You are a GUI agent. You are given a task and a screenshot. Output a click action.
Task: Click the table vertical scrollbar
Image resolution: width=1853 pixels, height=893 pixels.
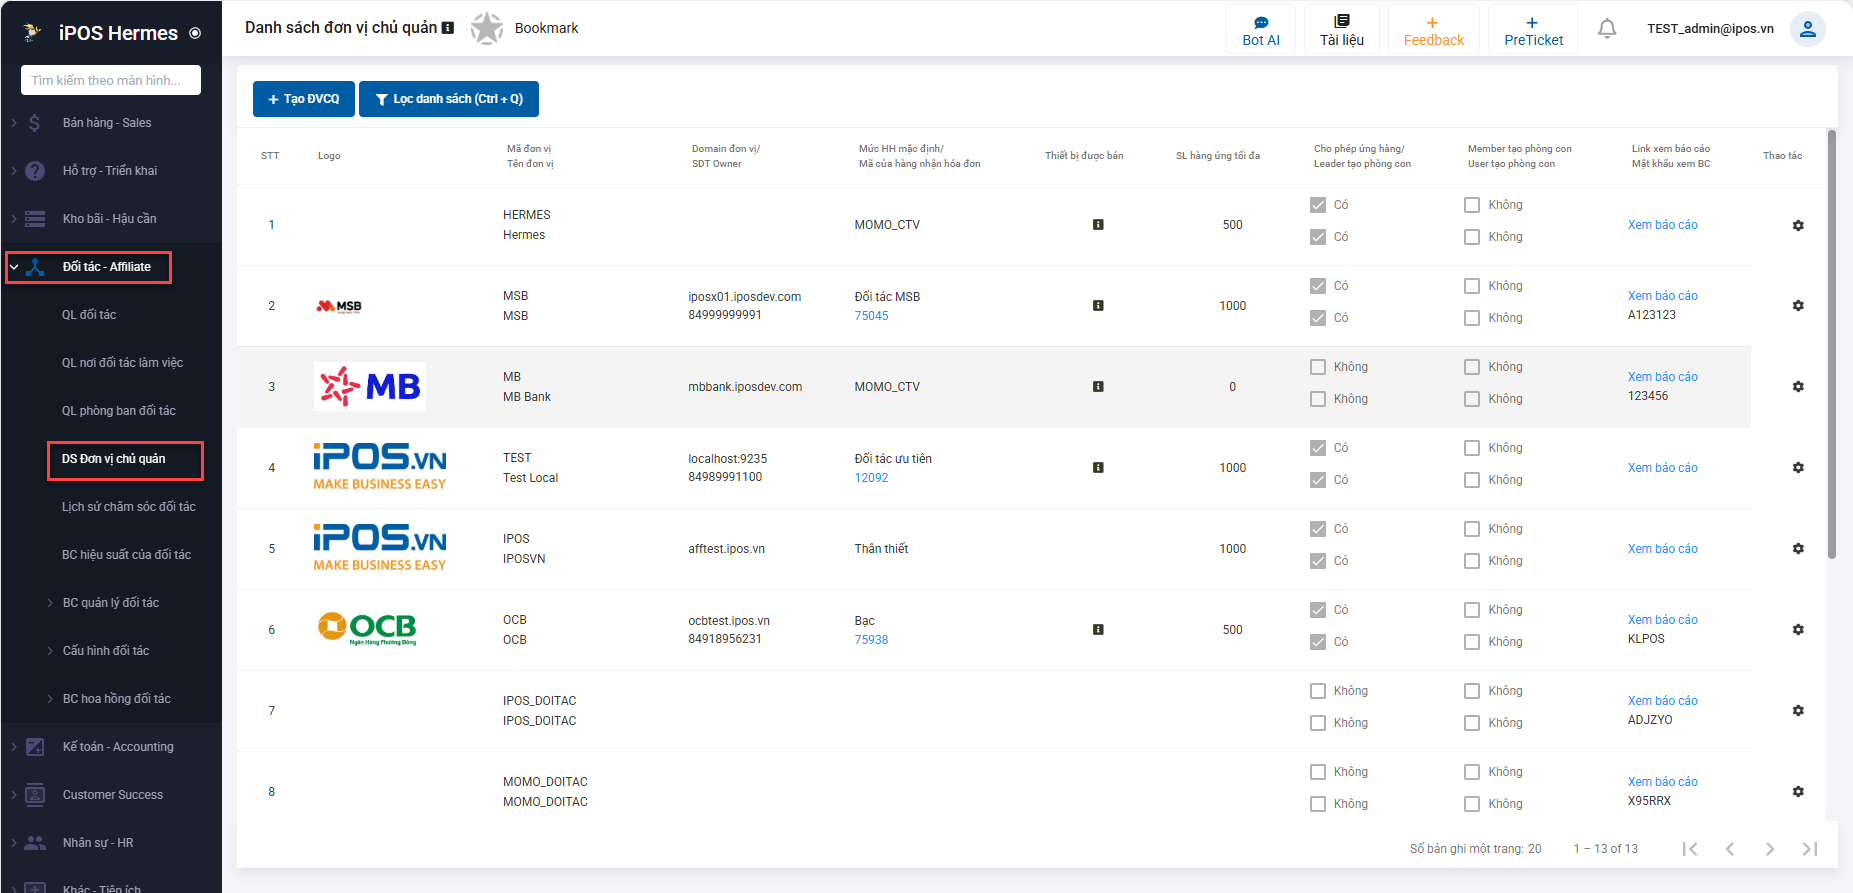pos(1832,343)
